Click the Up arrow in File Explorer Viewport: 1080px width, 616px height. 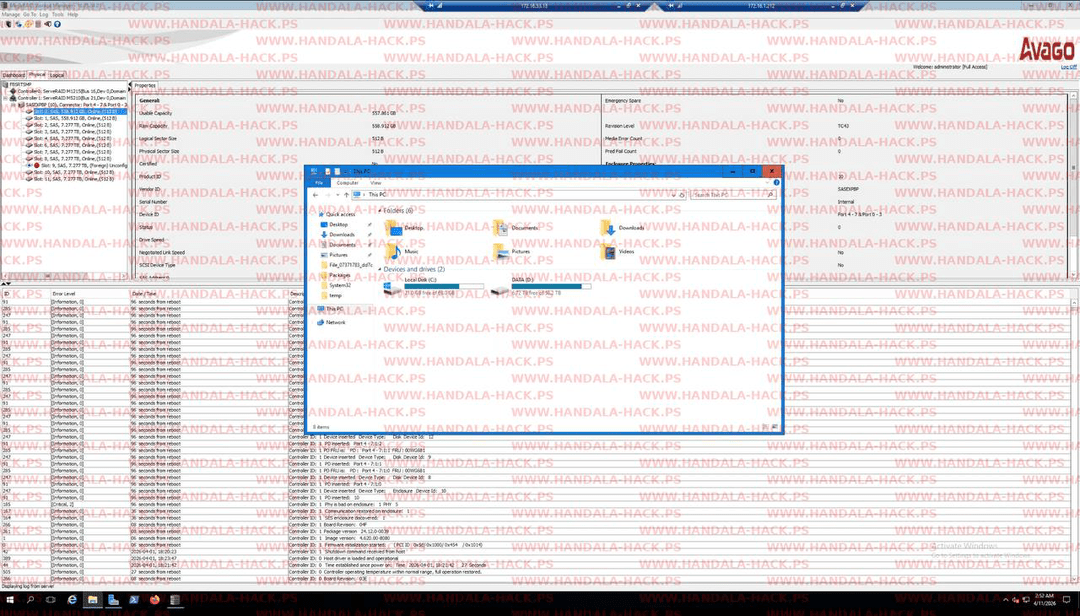(x=346, y=195)
